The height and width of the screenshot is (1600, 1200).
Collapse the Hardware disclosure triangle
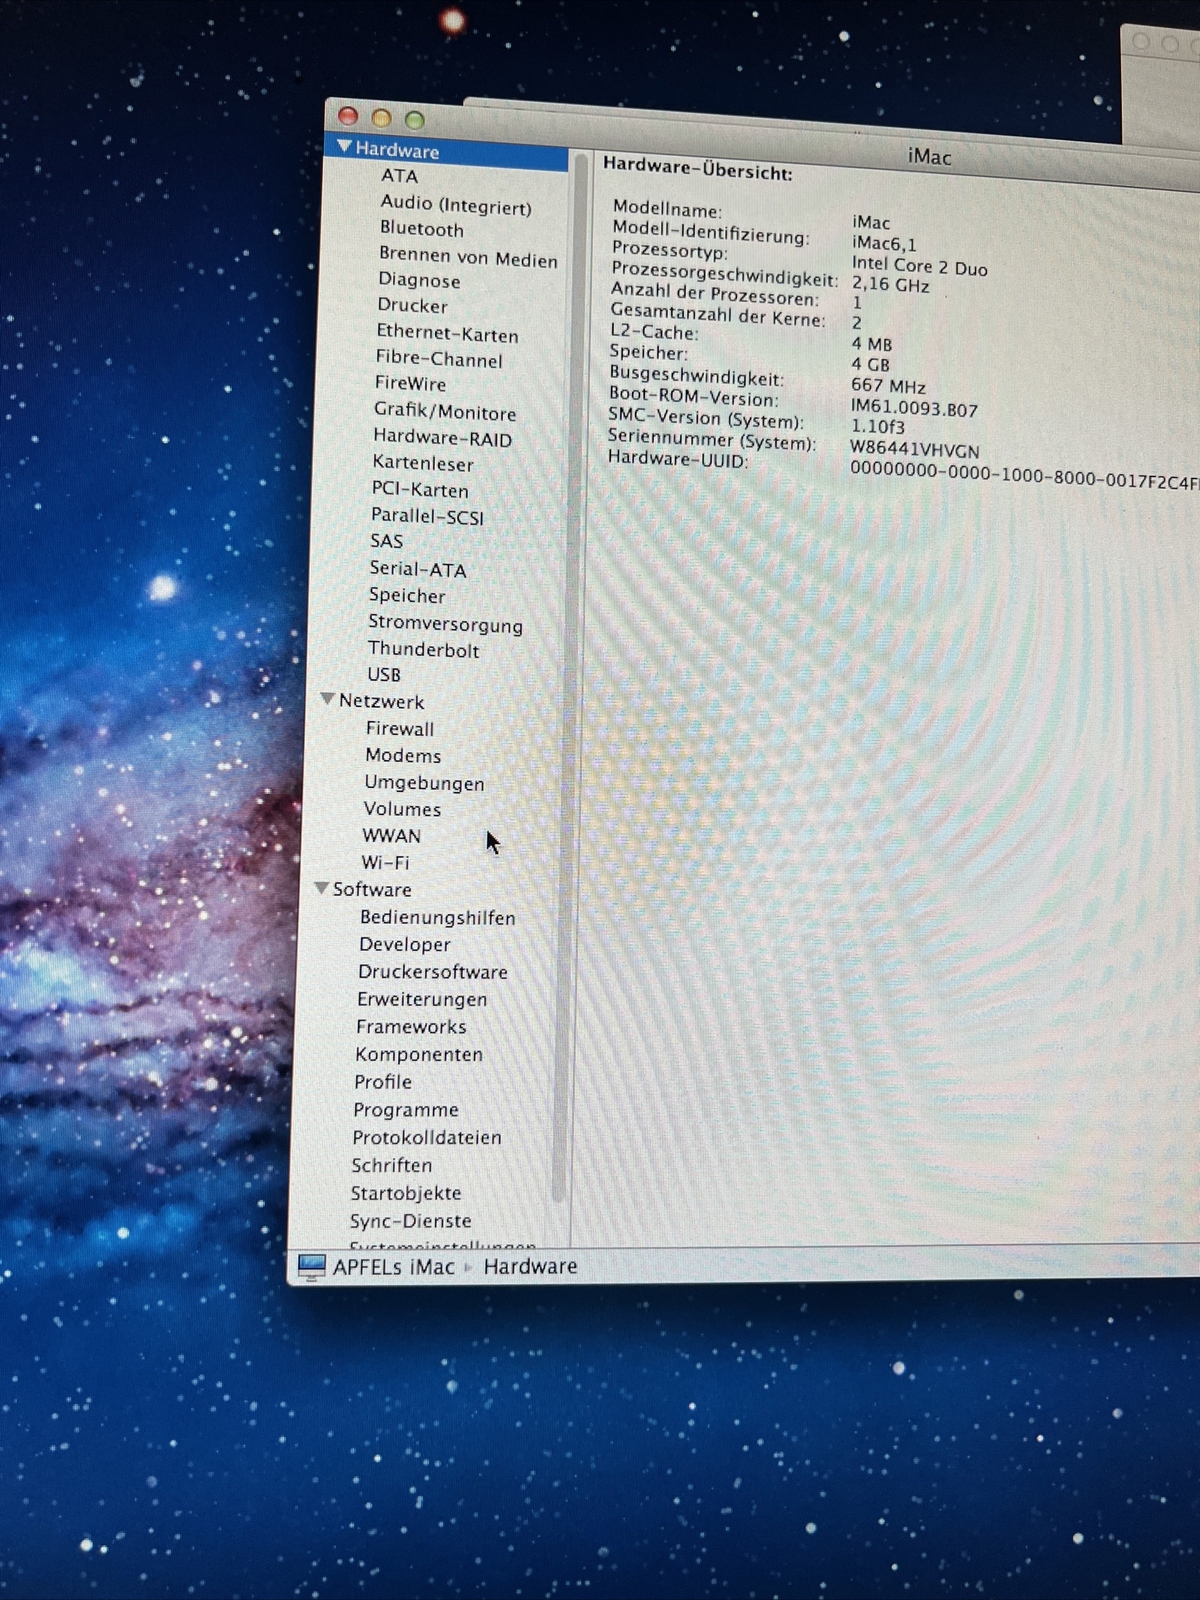(x=344, y=147)
